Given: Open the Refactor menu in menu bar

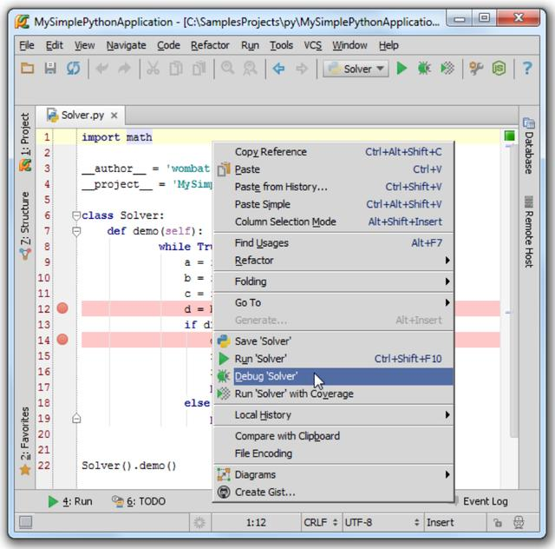Looking at the screenshot, I should point(210,45).
